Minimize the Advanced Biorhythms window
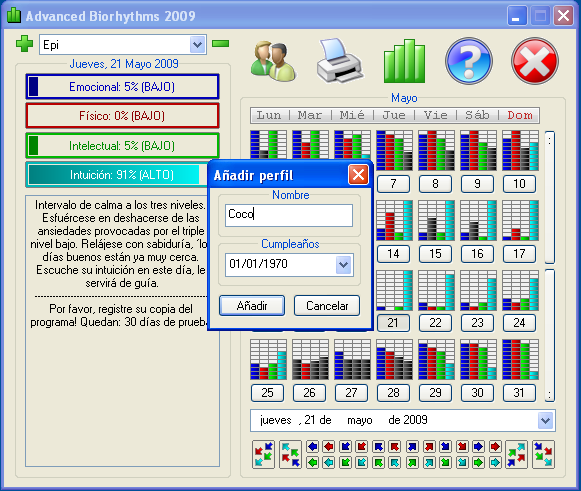The height and width of the screenshot is (491, 581). tap(517, 16)
